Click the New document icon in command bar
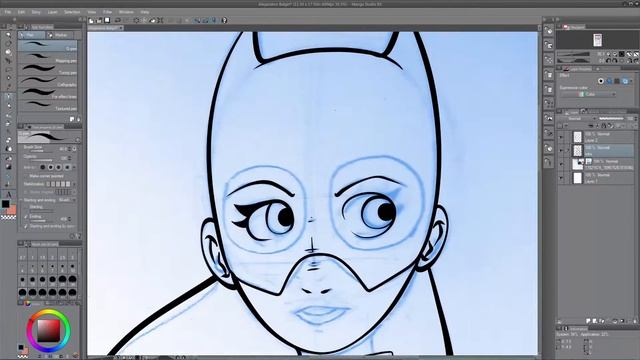This screenshot has height=360, width=640. (x=91, y=20)
